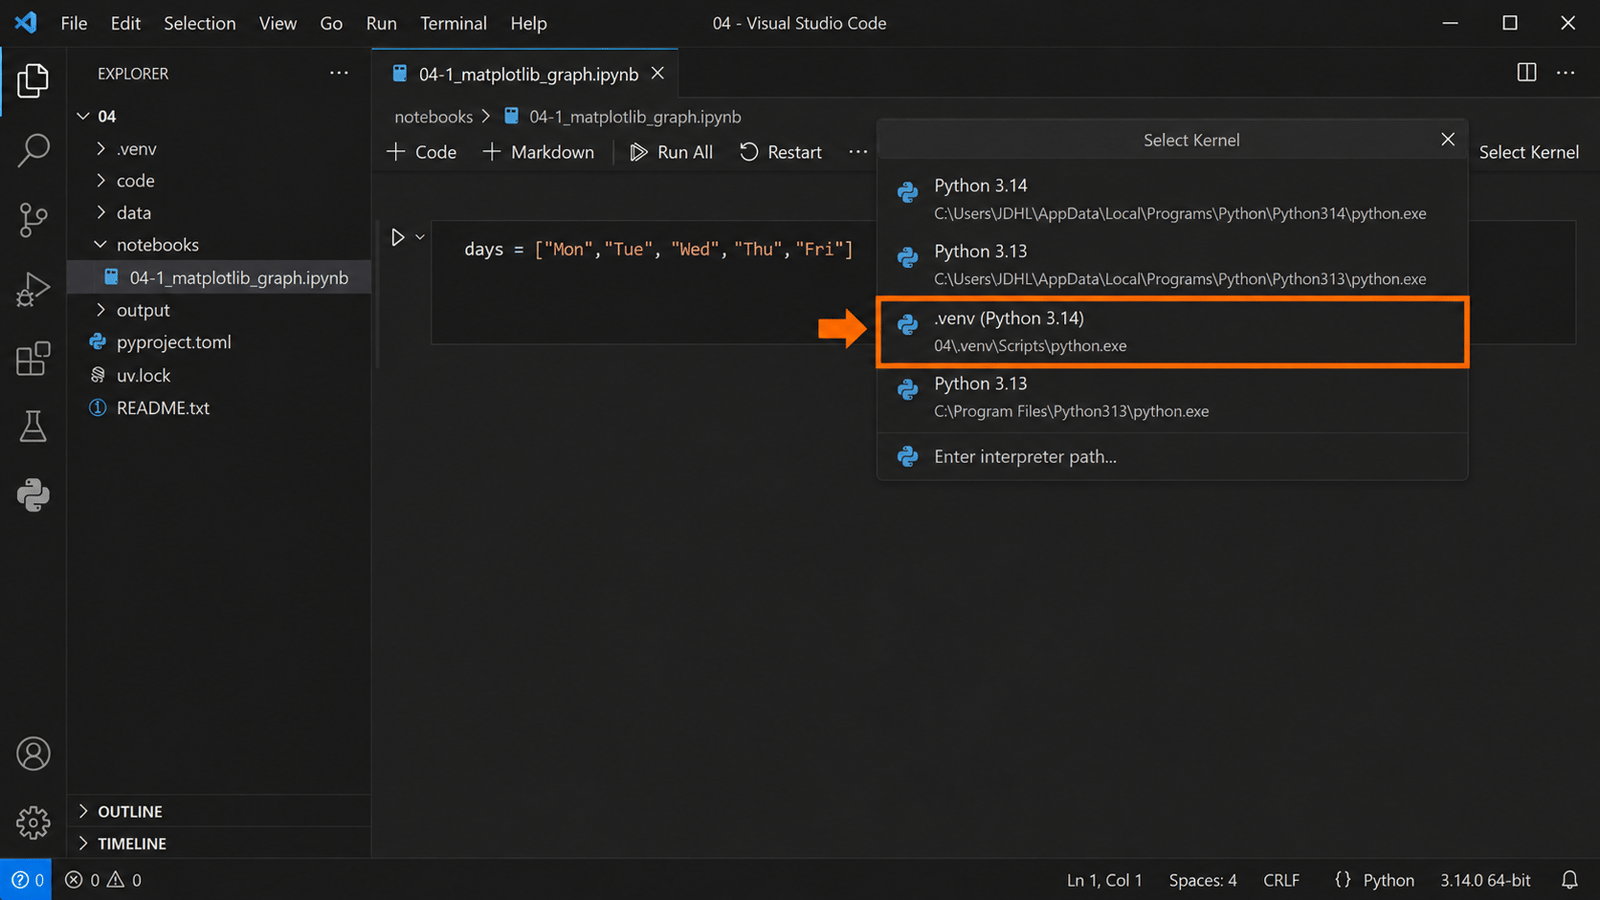The height and width of the screenshot is (900, 1600).
Task: Open the Terminal menu
Action: coord(453,23)
